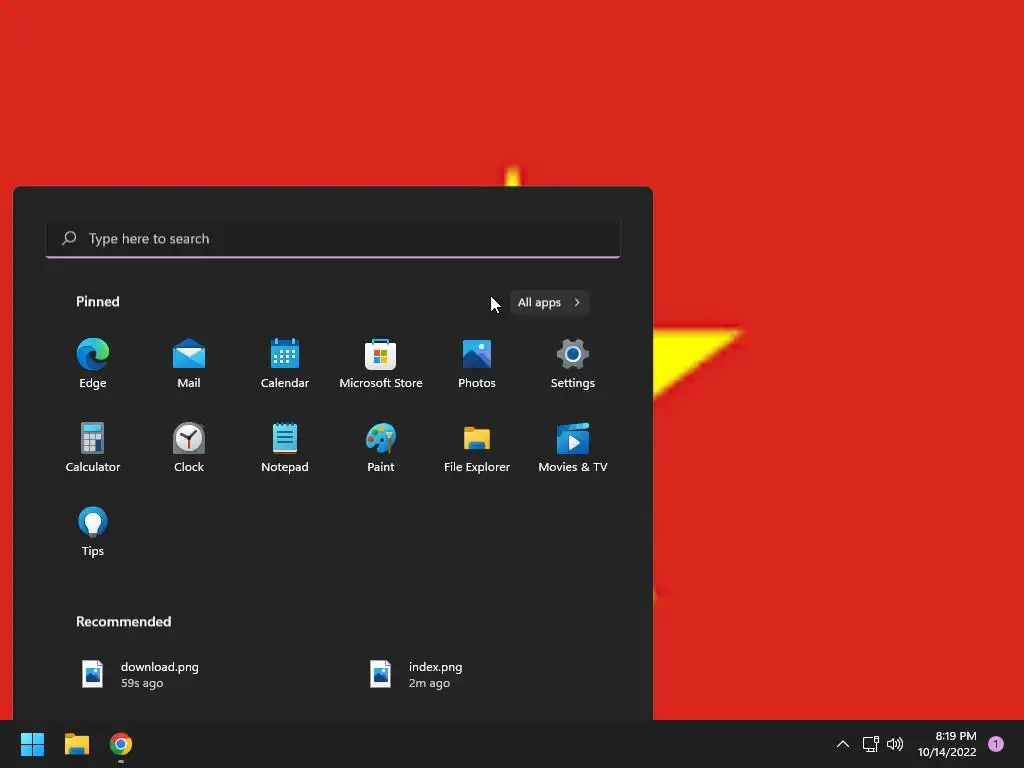Viewport: 1024px width, 768px height.
Task: Click the Windows Start button on taskbar
Action: (32, 744)
